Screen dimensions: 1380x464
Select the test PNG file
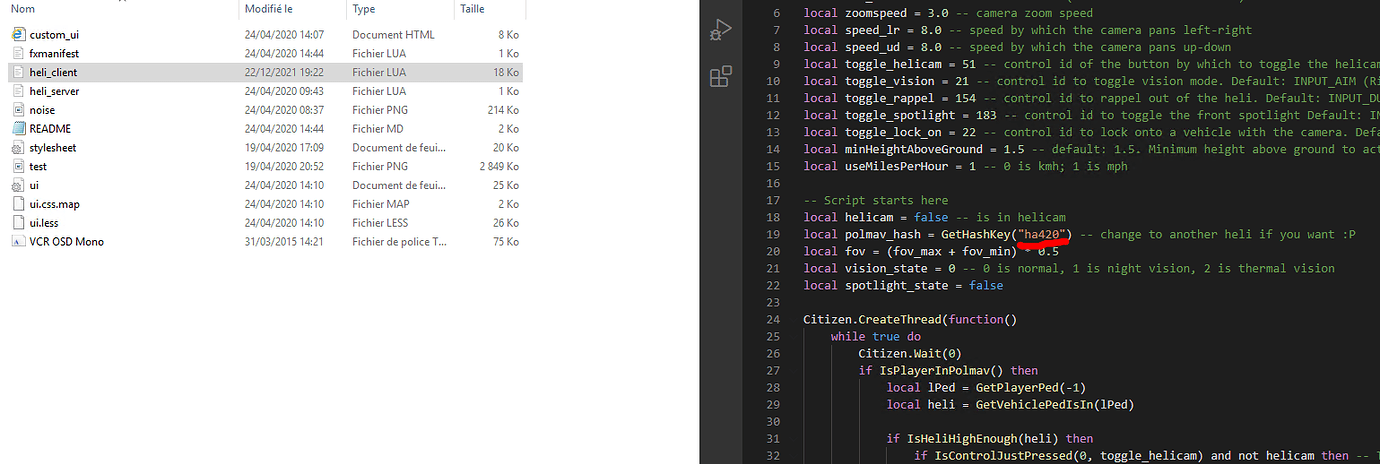pyautogui.click(x=38, y=167)
